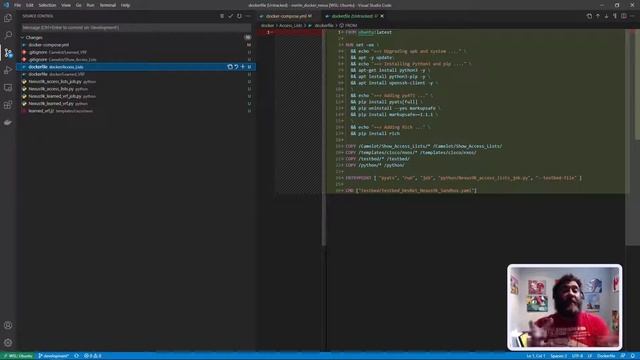The width and height of the screenshot is (640, 360).
Task: Click the VS Code logo in title bar
Action: (x=6, y=5)
